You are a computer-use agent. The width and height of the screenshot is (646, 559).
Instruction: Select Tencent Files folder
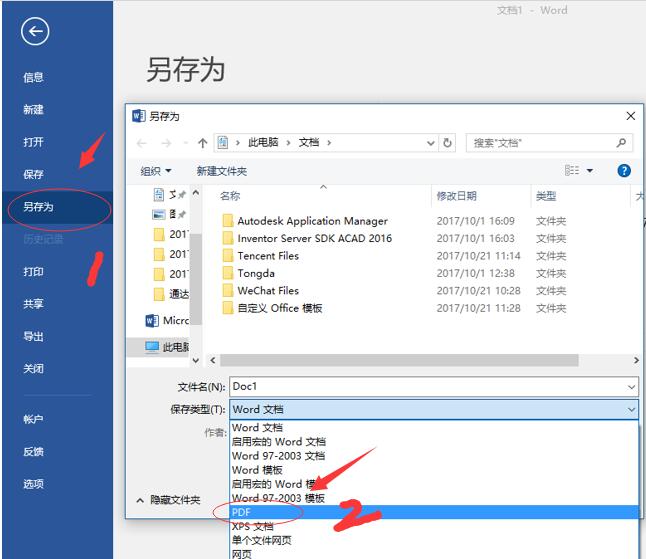260,256
